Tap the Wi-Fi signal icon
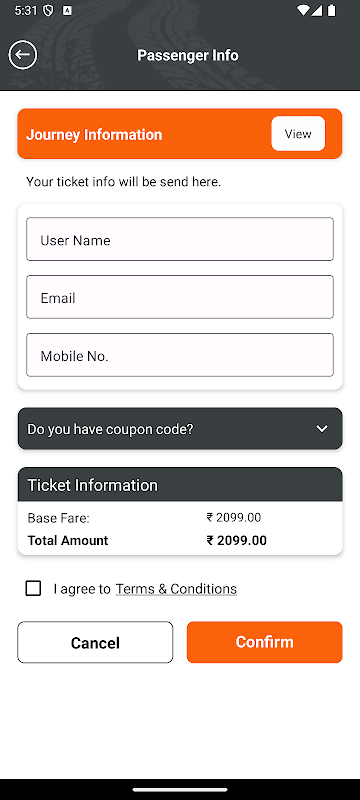Viewport: 360px width, 800px height. [303, 11]
